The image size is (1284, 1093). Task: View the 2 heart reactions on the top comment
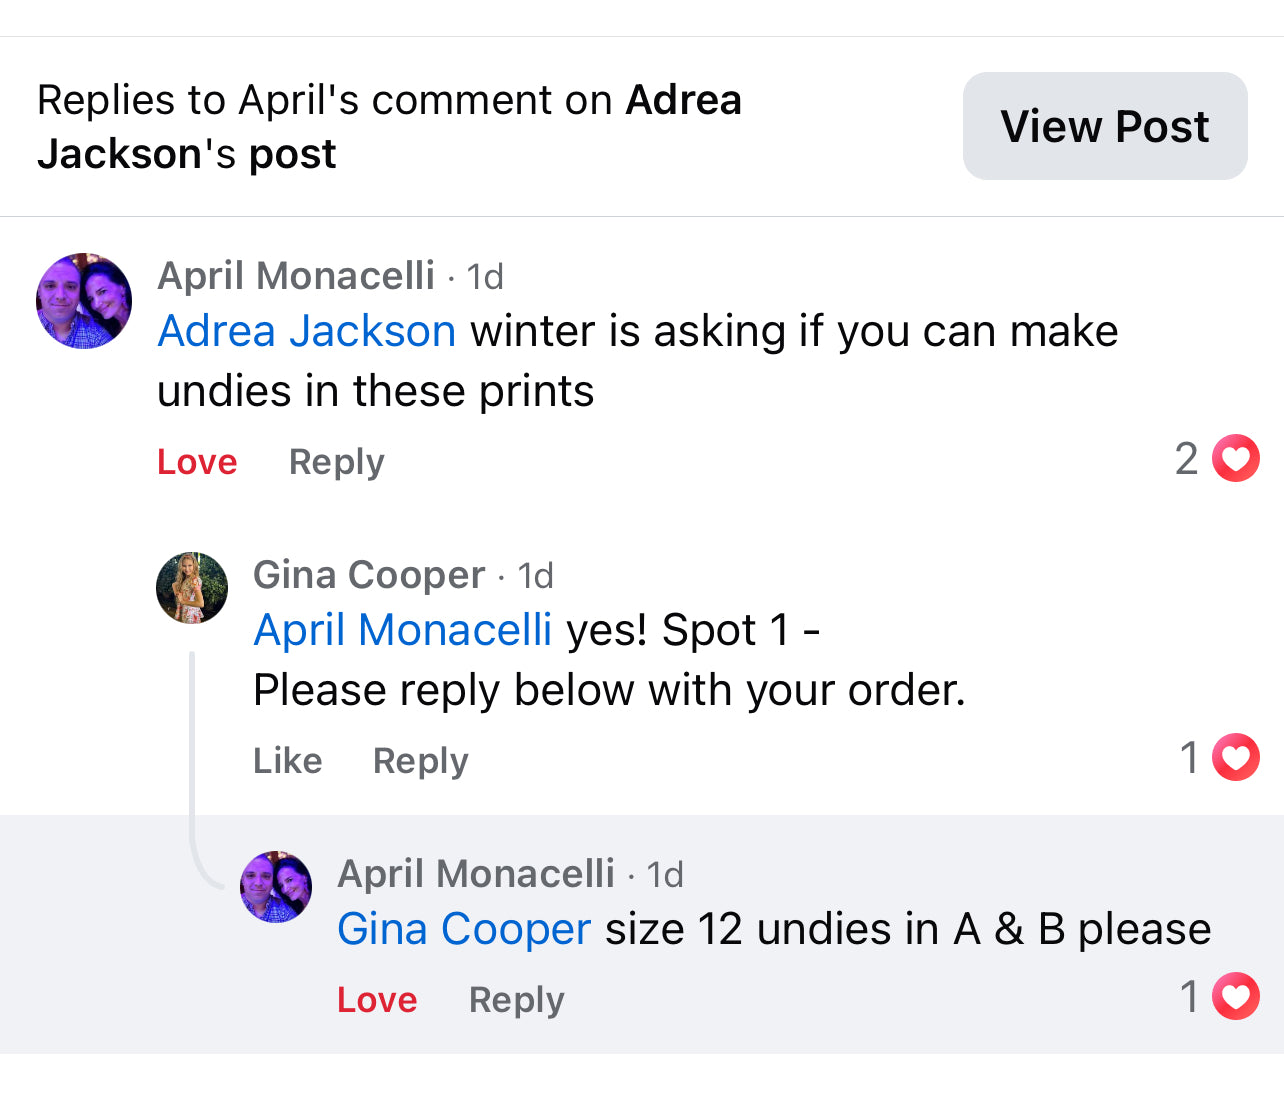tap(1217, 459)
